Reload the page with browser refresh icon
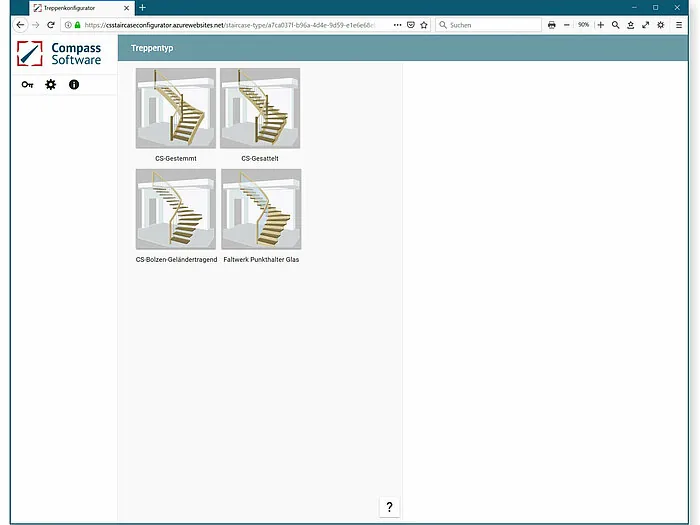This screenshot has width=700, height=525. pos(51,25)
